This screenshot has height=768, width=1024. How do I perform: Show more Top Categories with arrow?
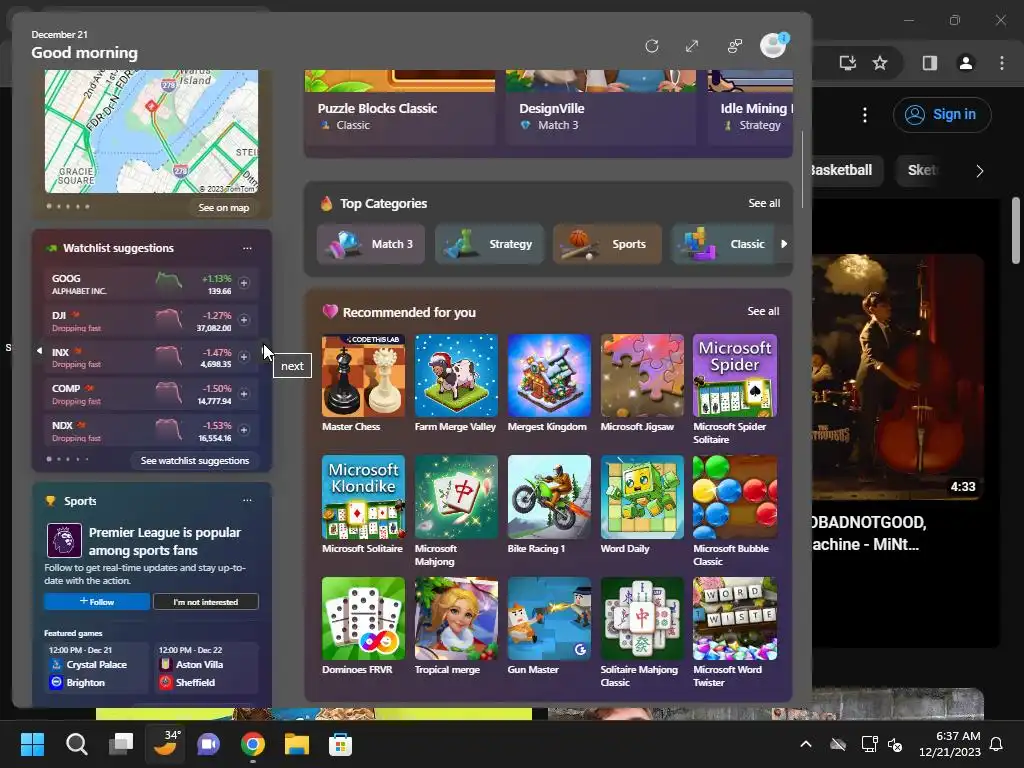click(x=784, y=244)
